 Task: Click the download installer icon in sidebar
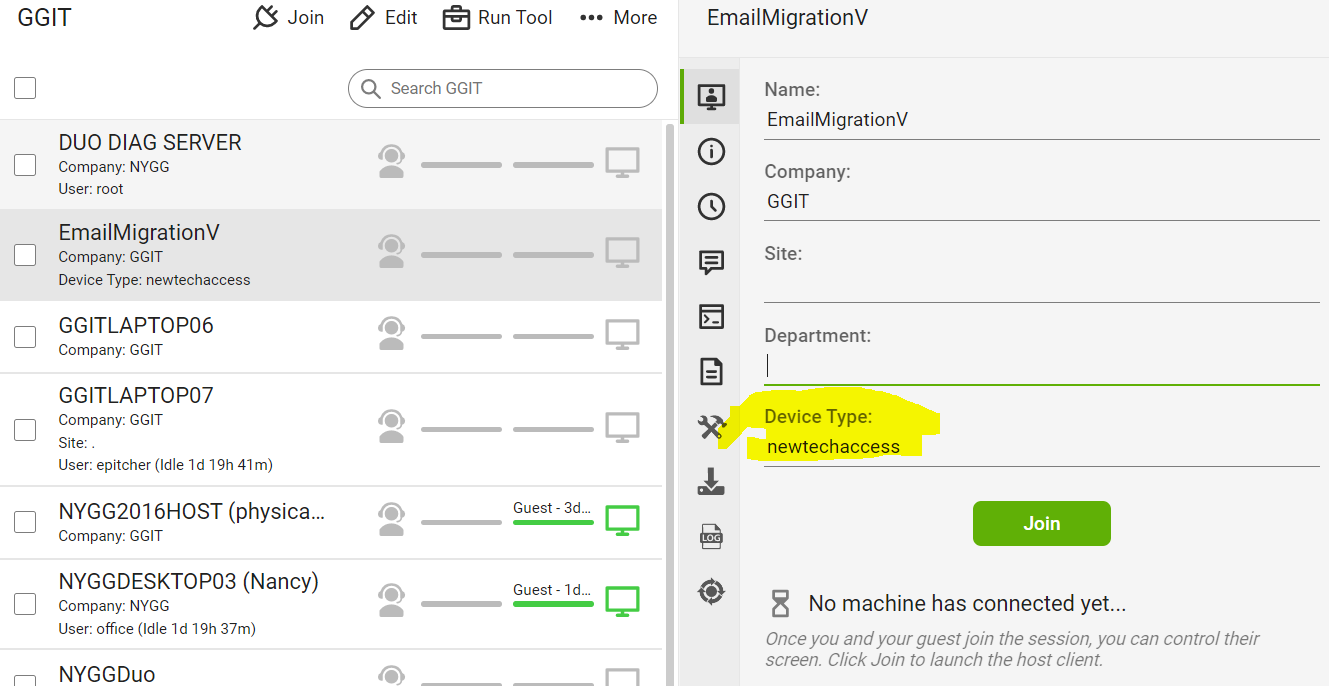pos(711,482)
